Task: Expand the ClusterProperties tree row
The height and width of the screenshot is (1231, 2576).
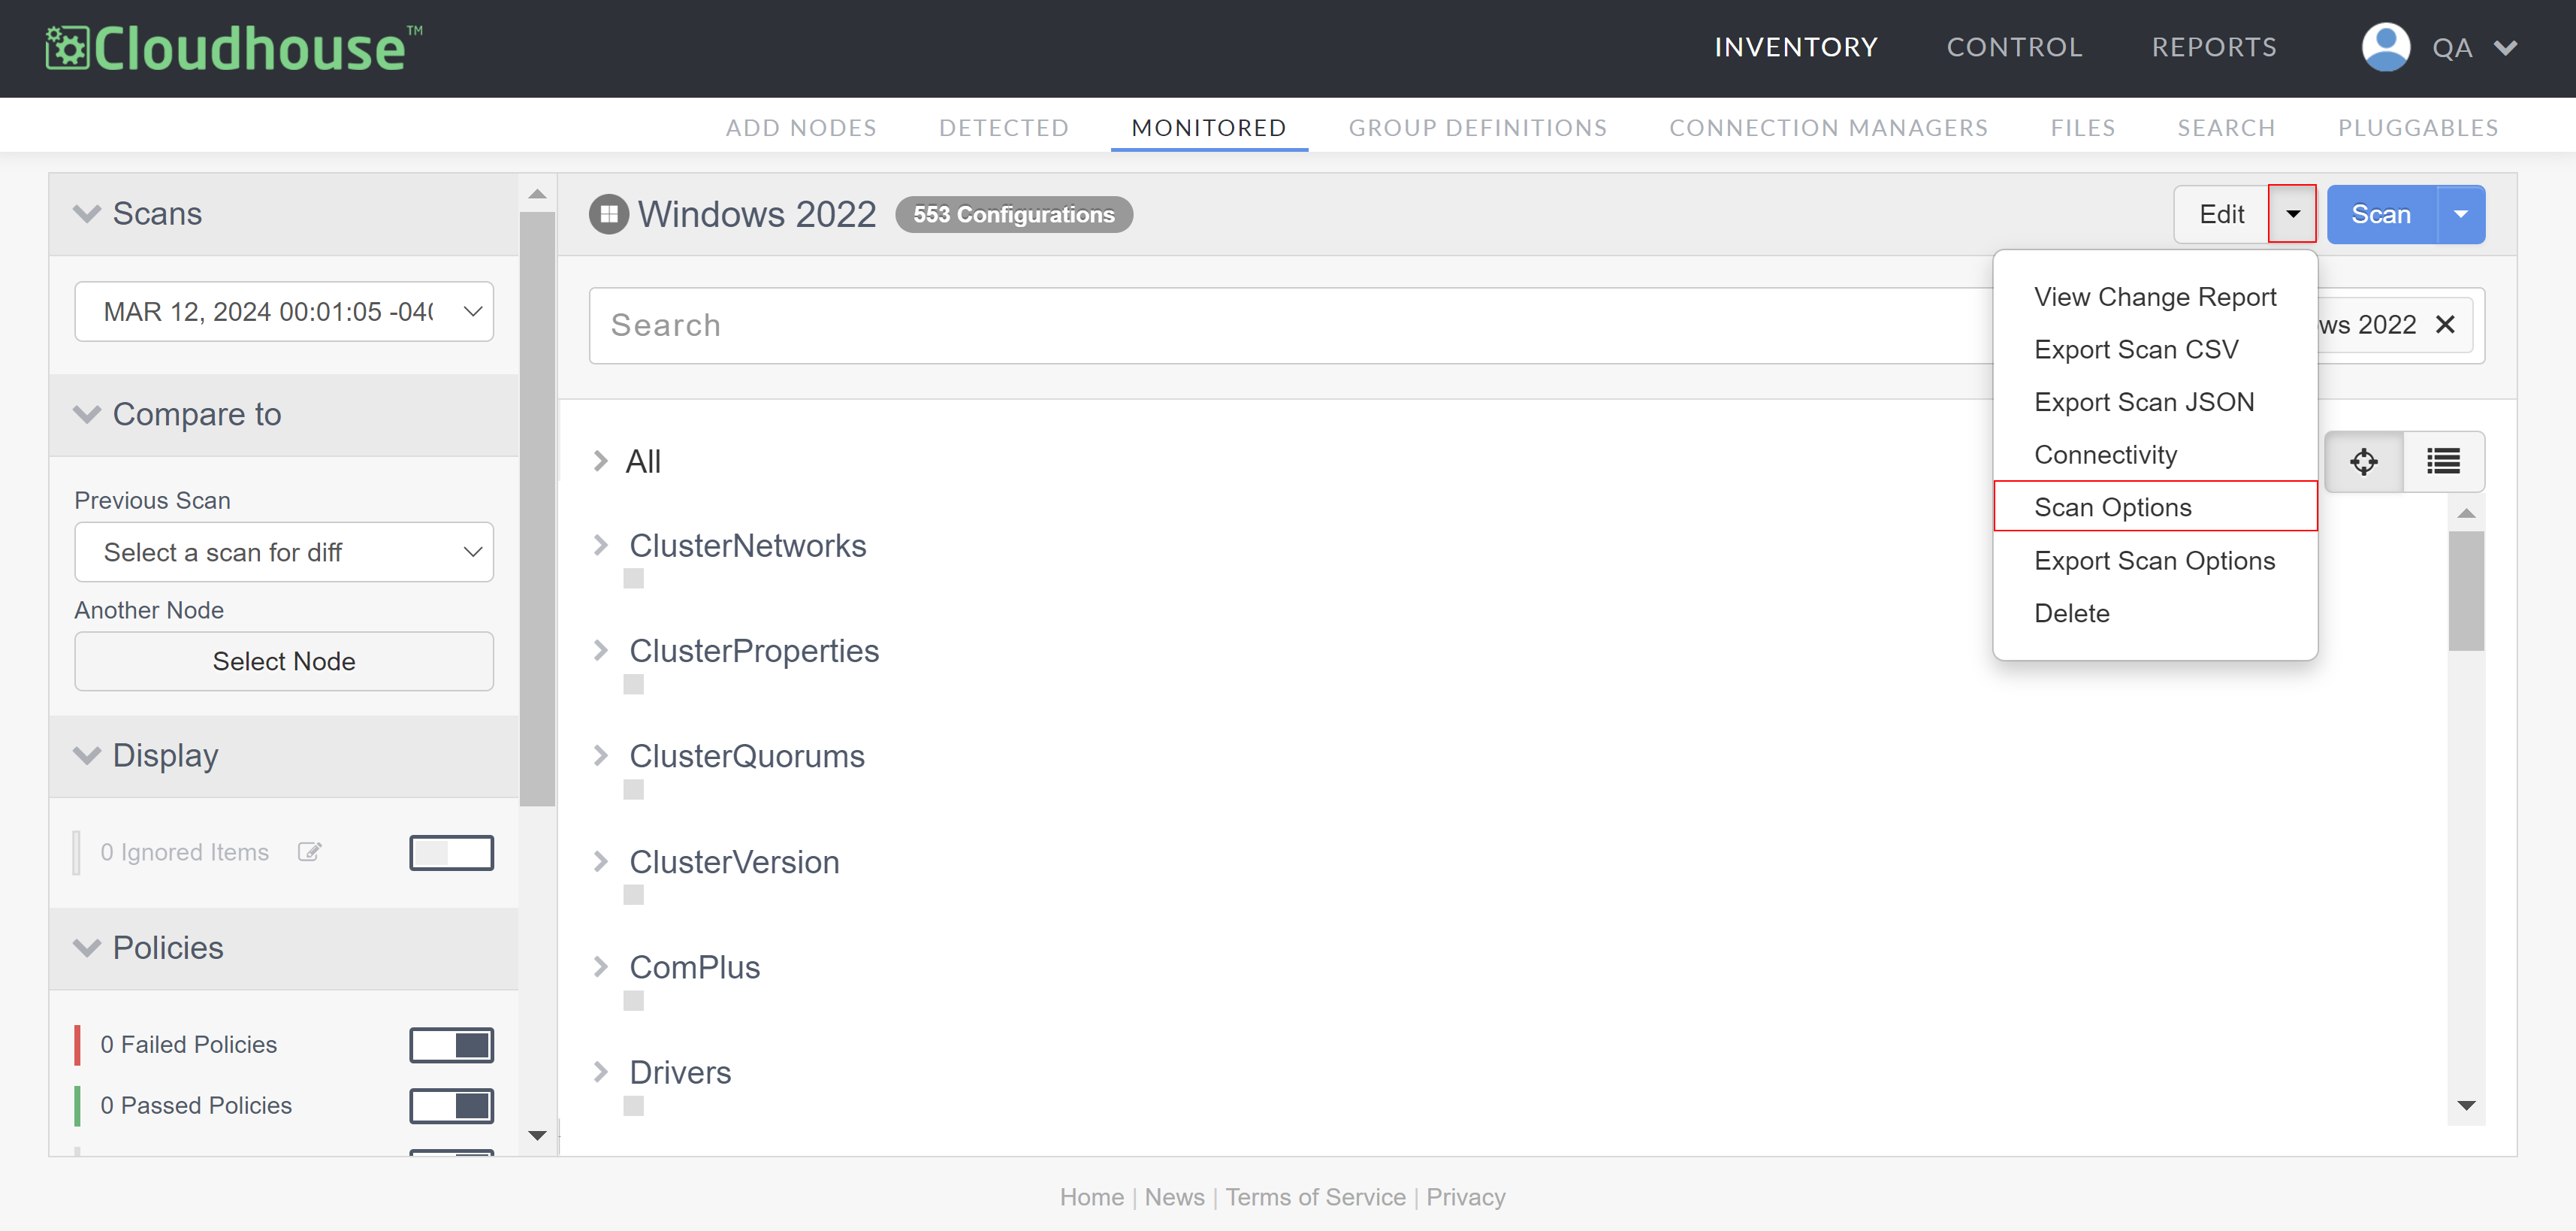Action: click(600, 650)
